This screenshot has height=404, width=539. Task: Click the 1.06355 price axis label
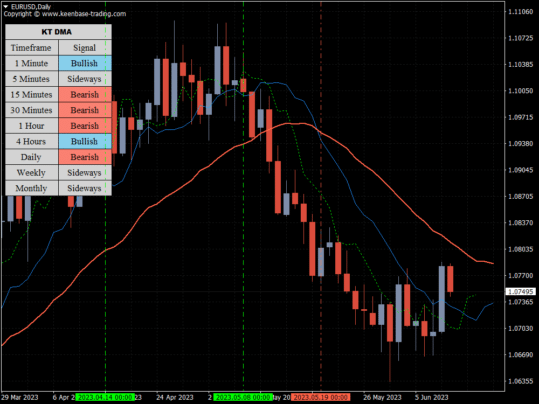pyautogui.click(x=520, y=381)
